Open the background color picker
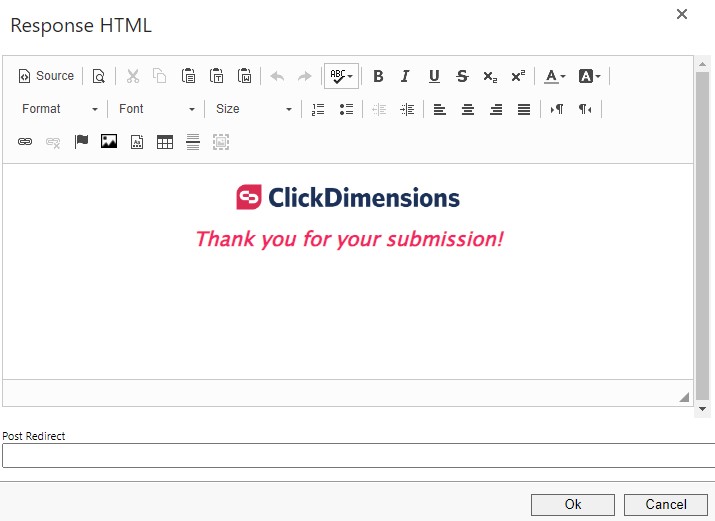The height and width of the screenshot is (521, 715). (589, 76)
